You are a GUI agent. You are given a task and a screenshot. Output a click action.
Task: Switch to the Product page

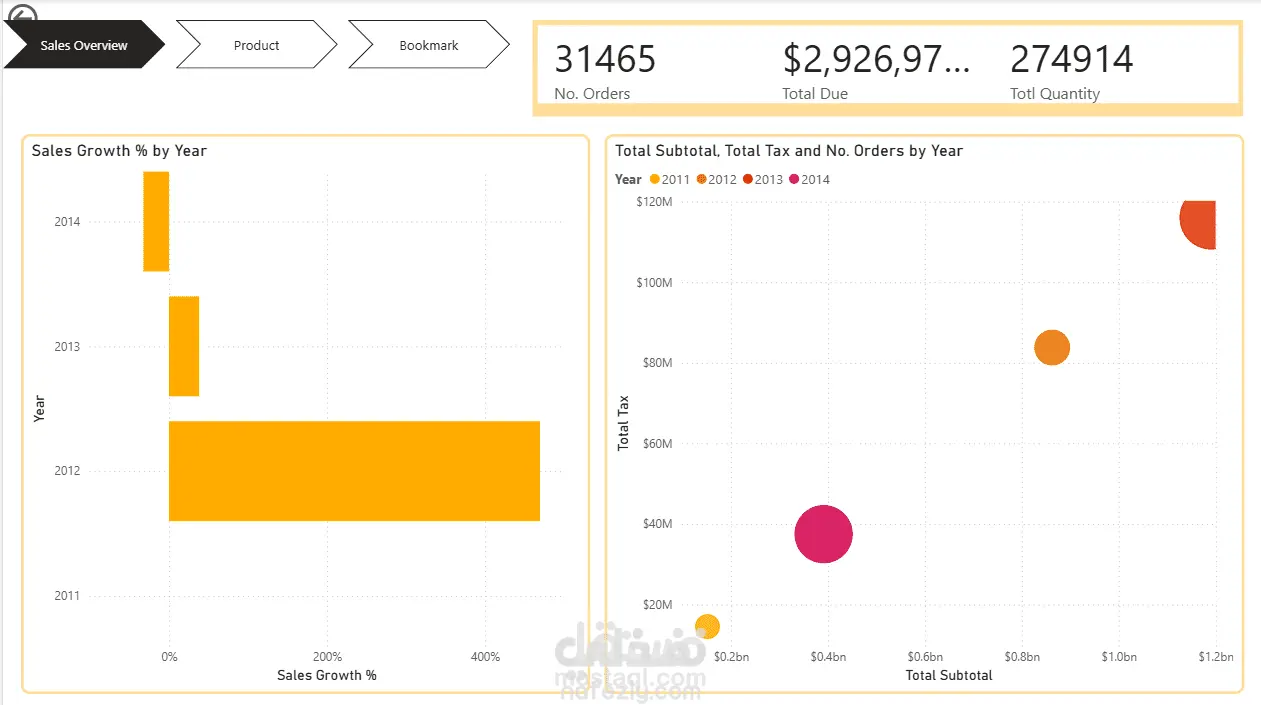pos(257,45)
